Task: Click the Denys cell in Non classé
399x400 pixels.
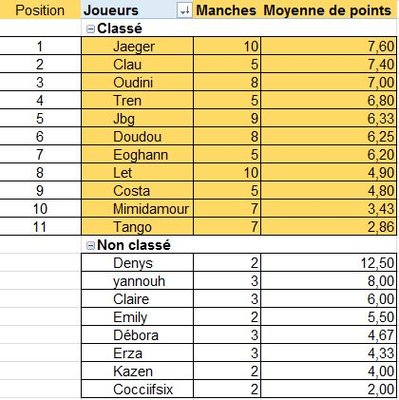Action: (x=137, y=263)
